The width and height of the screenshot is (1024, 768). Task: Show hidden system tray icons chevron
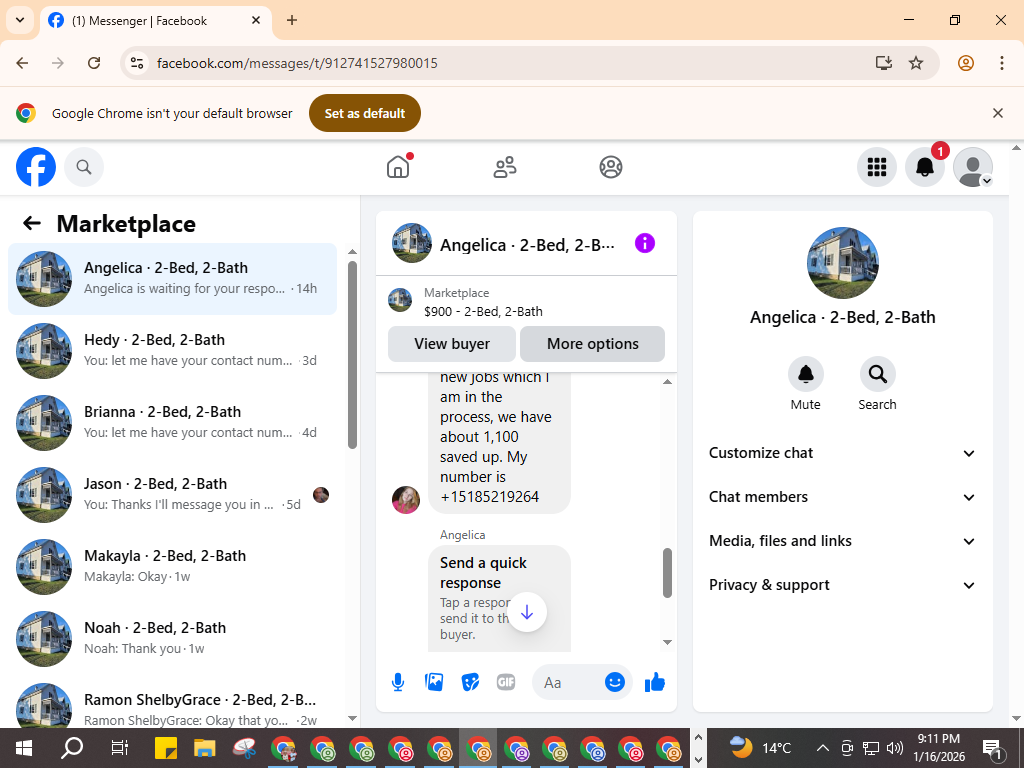pyautogui.click(x=823, y=748)
